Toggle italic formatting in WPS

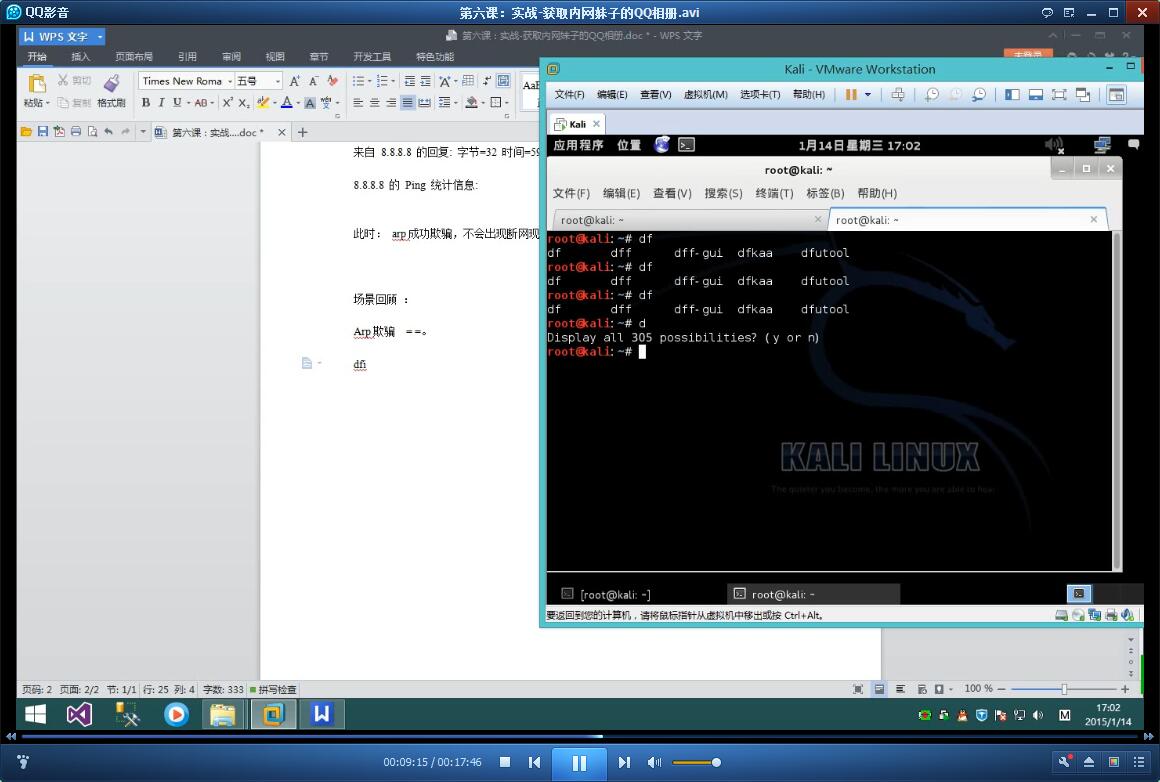pyautogui.click(x=161, y=103)
